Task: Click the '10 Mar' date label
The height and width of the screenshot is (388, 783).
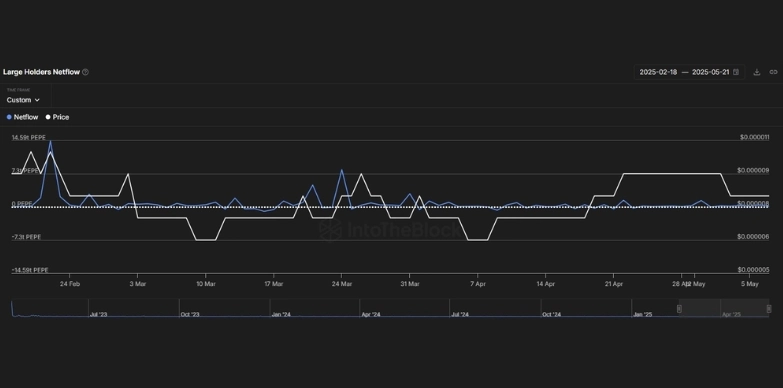Action: pyautogui.click(x=206, y=284)
